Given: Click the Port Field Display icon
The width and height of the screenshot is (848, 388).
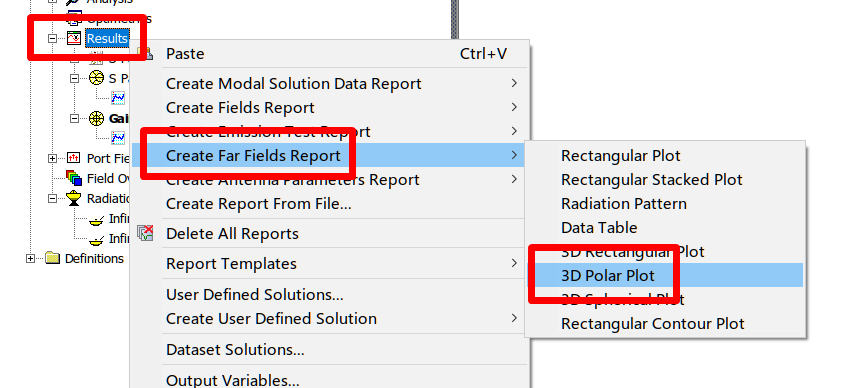Looking at the screenshot, I should tap(74, 158).
